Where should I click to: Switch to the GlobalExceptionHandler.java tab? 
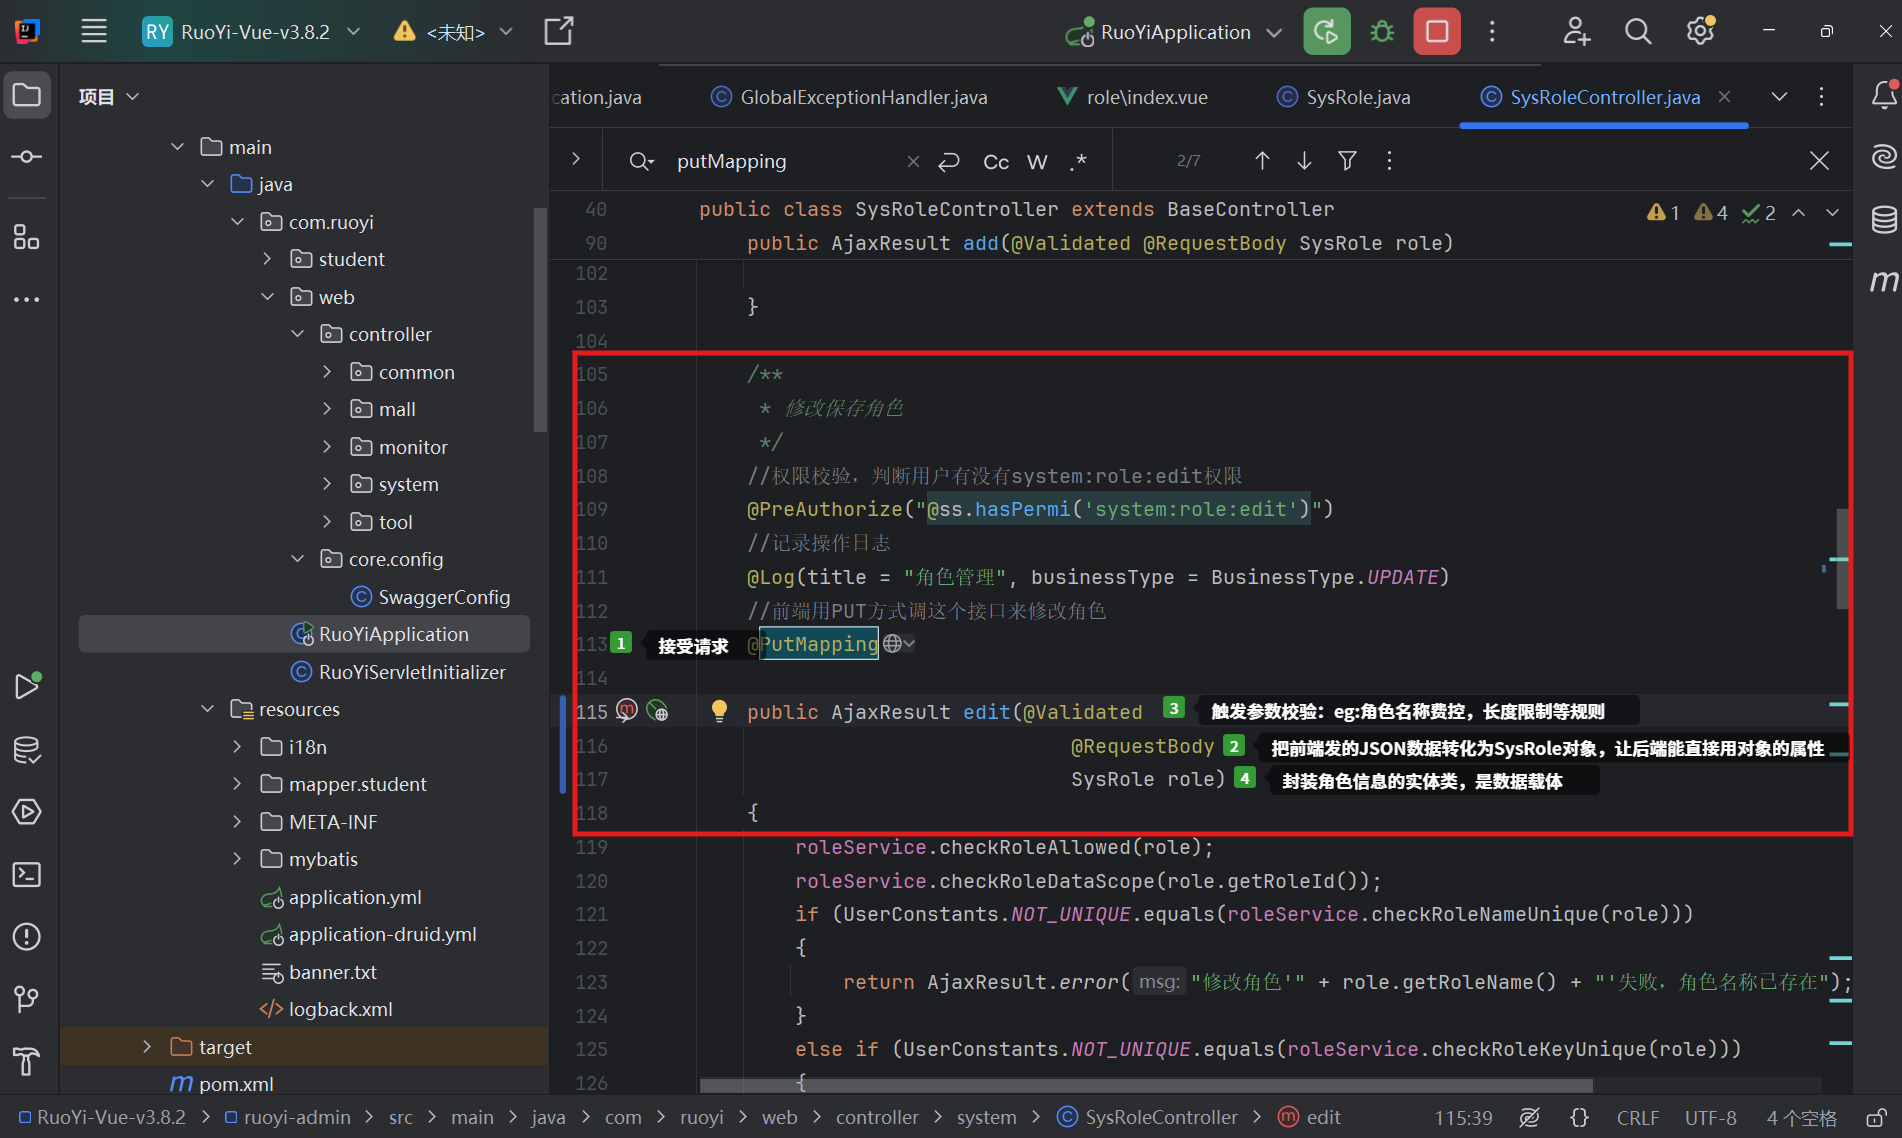click(849, 97)
